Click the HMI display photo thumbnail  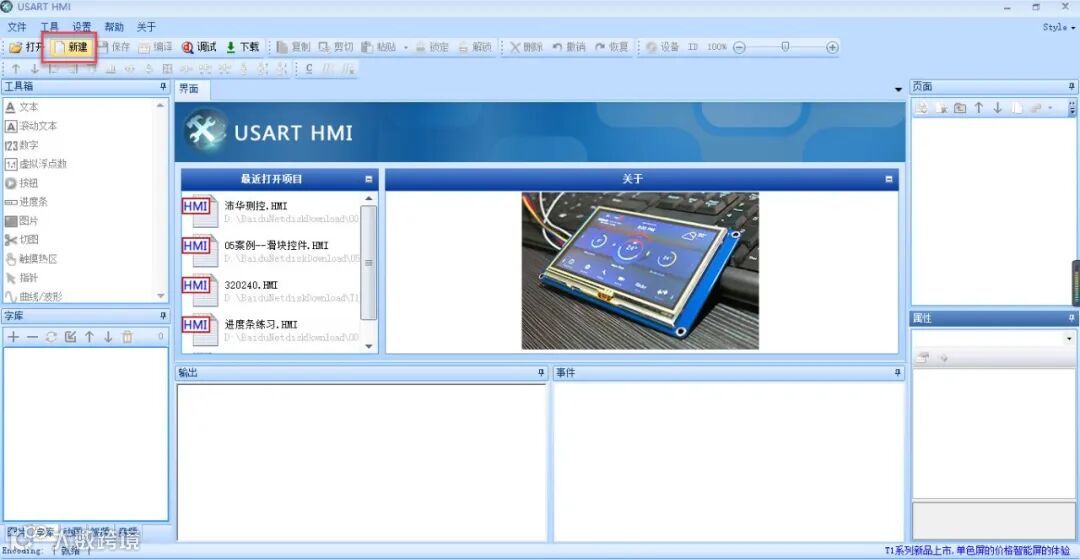[640, 271]
